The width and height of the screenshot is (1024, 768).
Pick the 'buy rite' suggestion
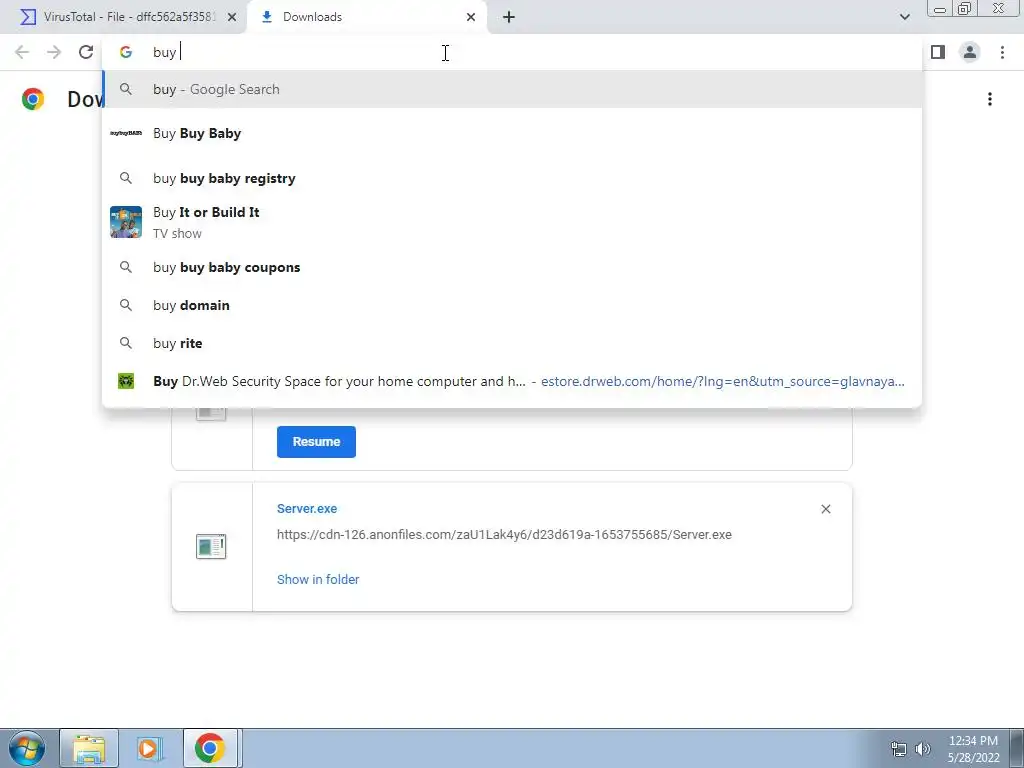(513, 343)
